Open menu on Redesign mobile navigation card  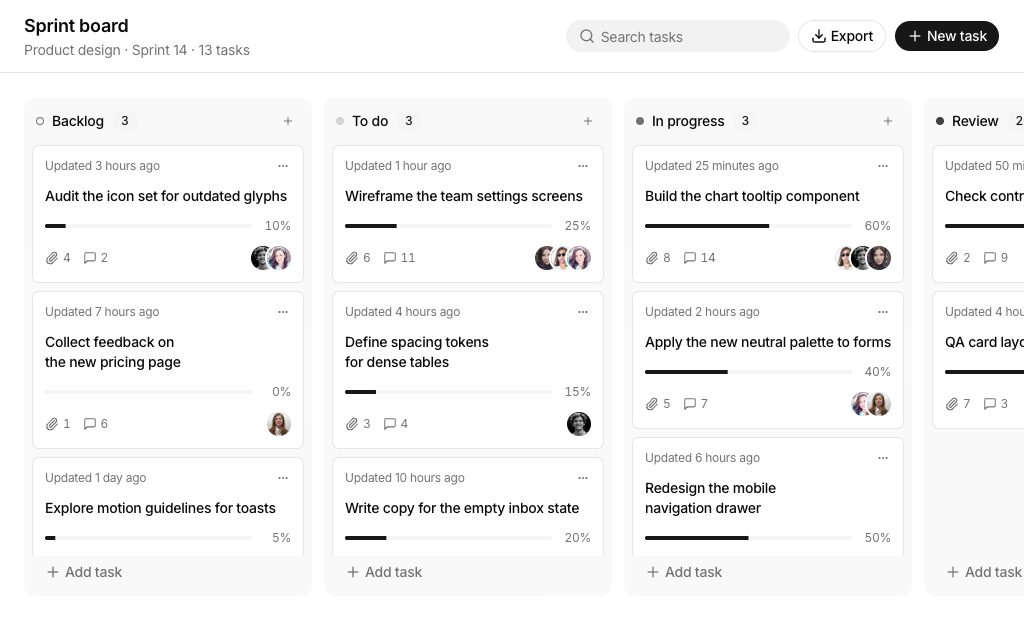point(883,458)
